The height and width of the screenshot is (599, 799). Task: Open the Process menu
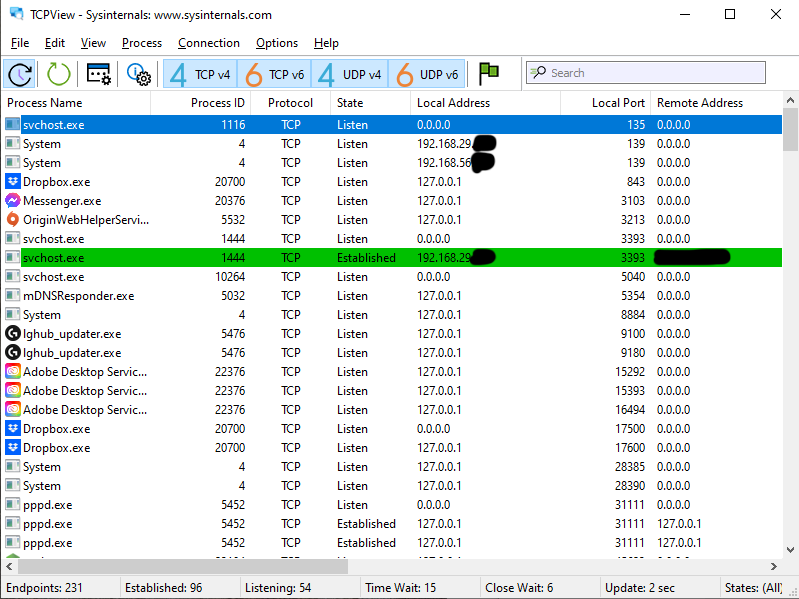[x=142, y=43]
